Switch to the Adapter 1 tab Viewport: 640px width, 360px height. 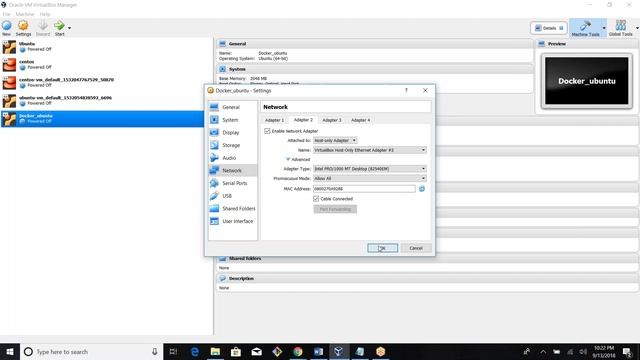click(x=274, y=120)
